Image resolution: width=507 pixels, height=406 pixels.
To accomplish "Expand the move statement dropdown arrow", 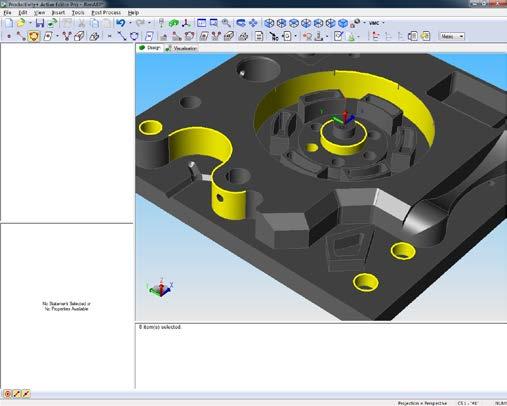I will pos(295,36).
